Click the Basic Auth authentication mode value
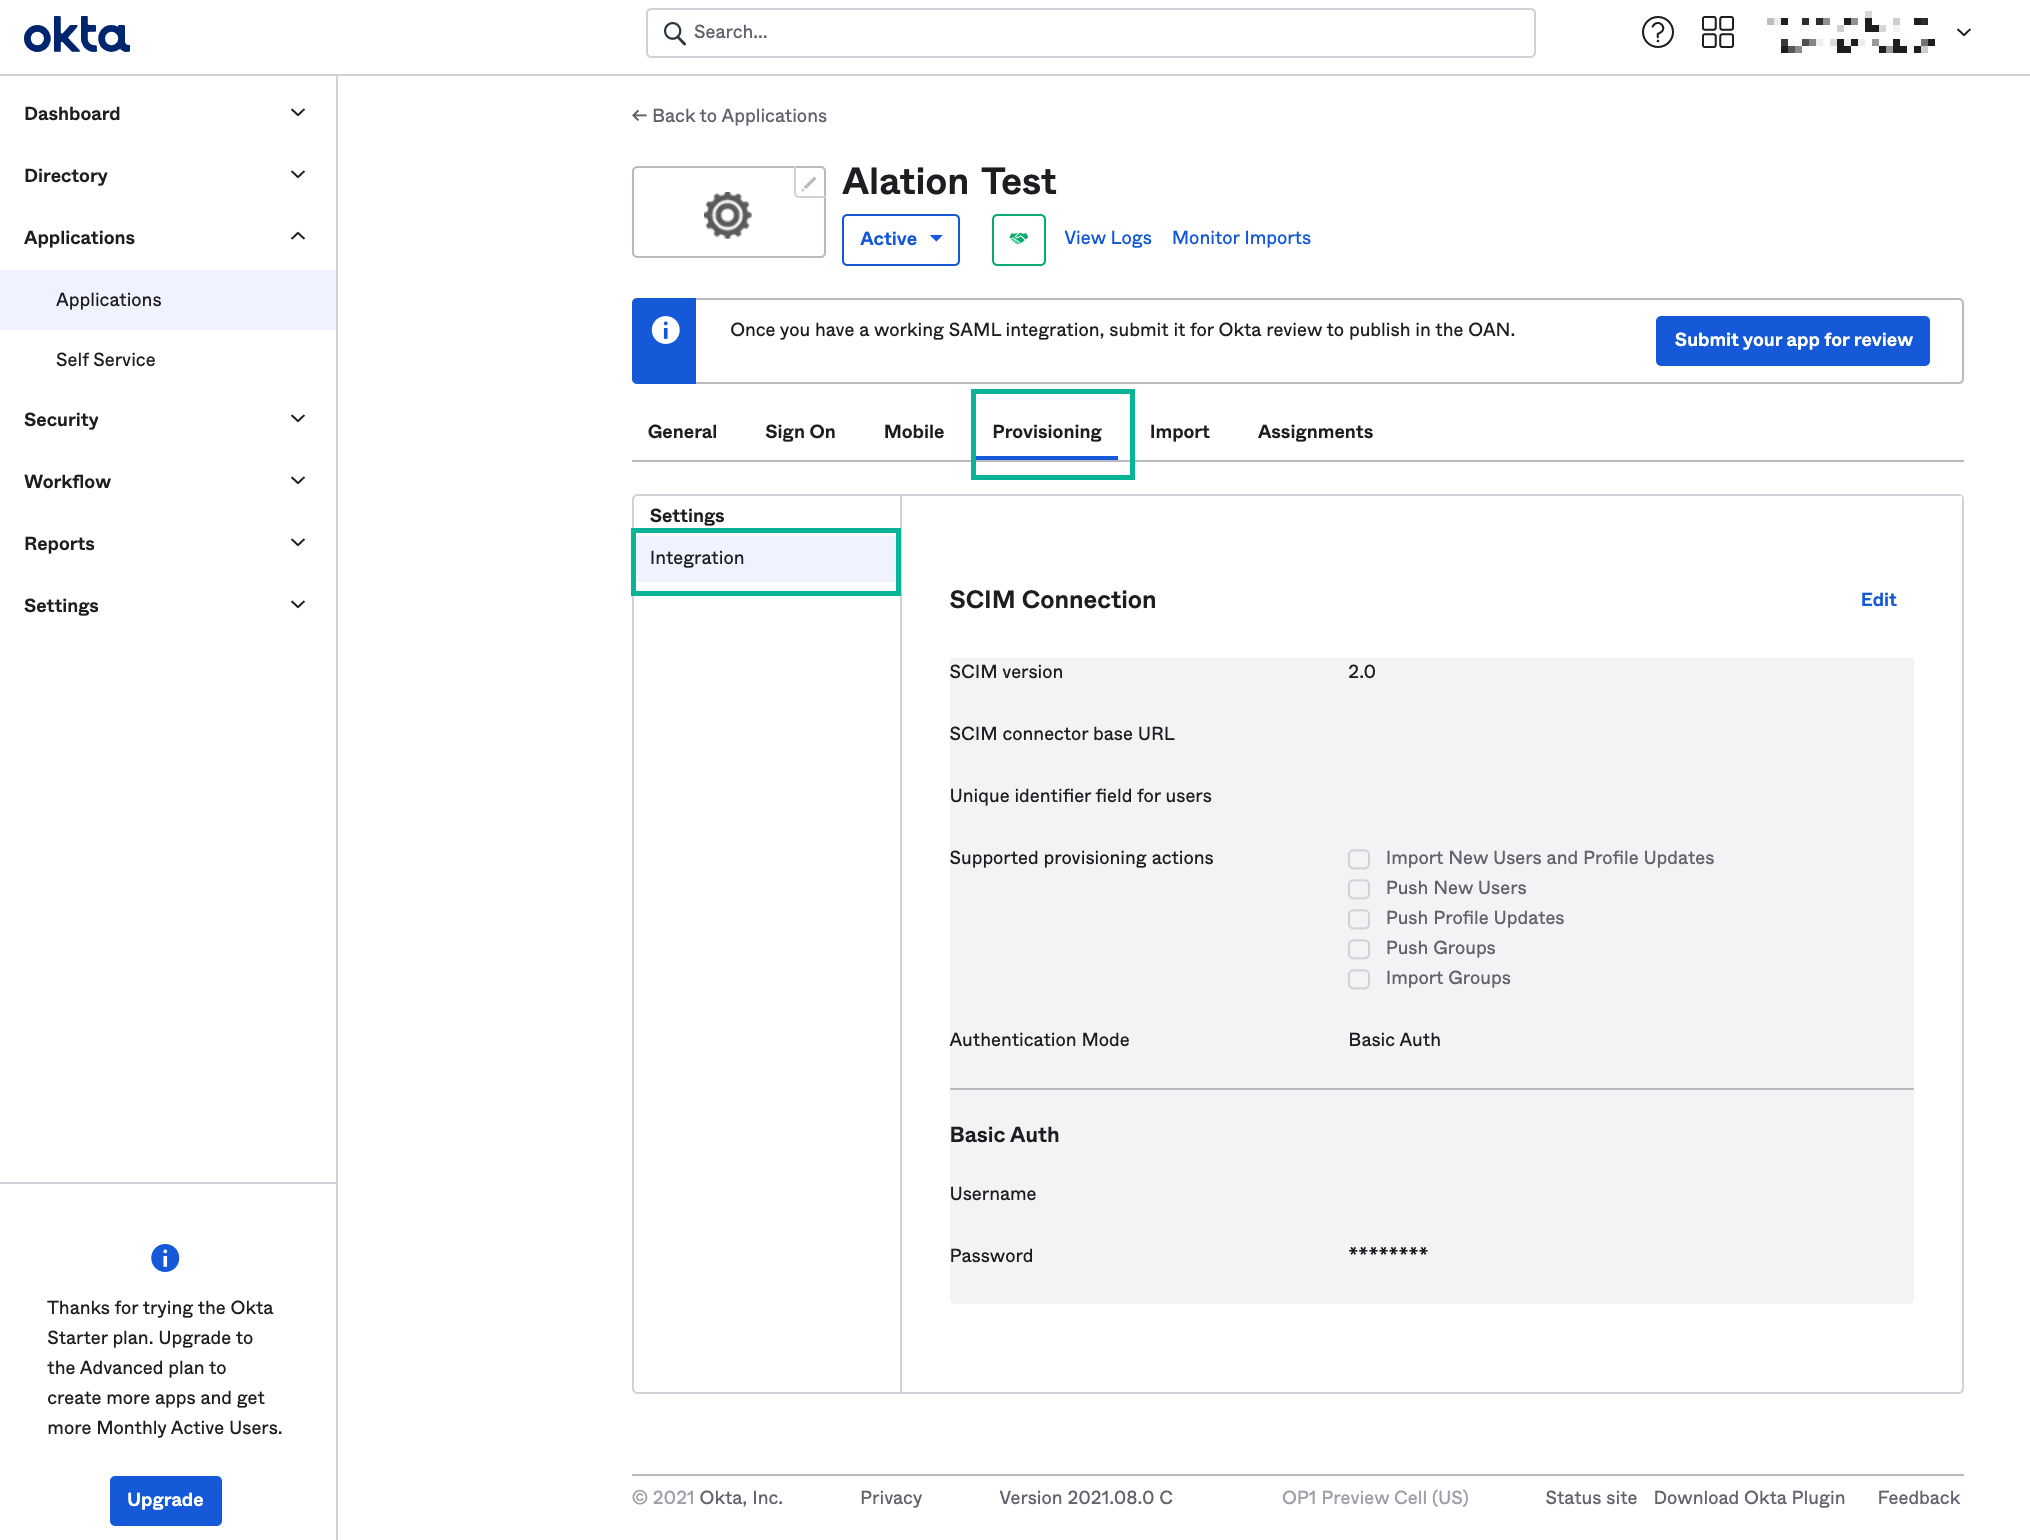Image resolution: width=2030 pixels, height=1540 pixels. click(1394, 1040)
